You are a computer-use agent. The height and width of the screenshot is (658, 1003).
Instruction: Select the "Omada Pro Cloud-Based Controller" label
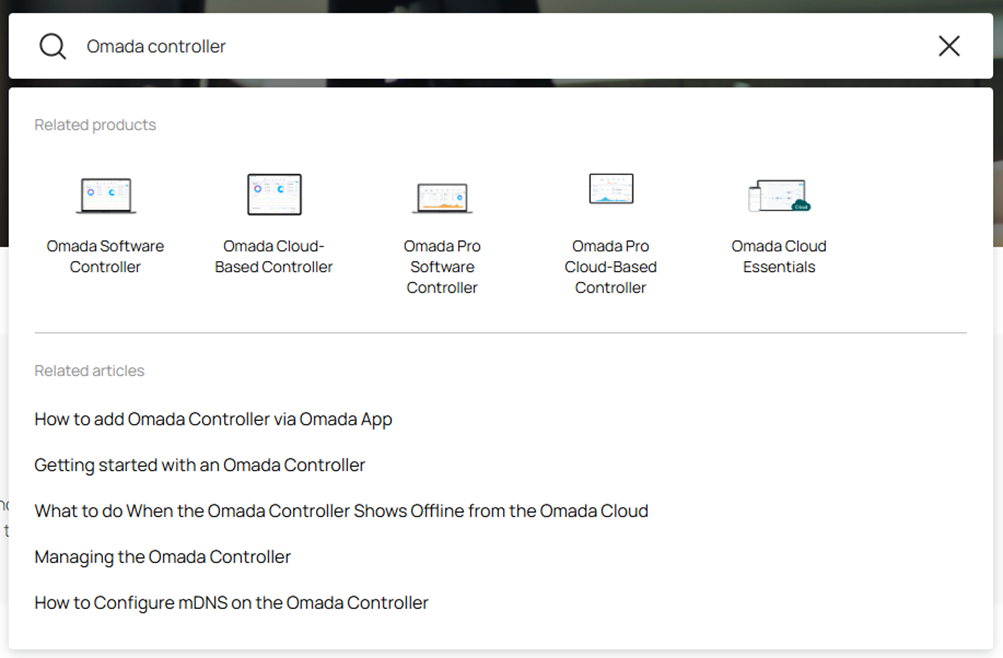tap(611, 267)
